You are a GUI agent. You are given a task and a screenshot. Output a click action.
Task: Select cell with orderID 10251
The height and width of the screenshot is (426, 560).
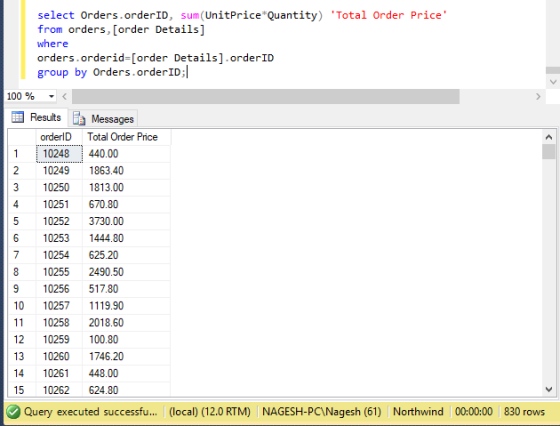(59, 204)
